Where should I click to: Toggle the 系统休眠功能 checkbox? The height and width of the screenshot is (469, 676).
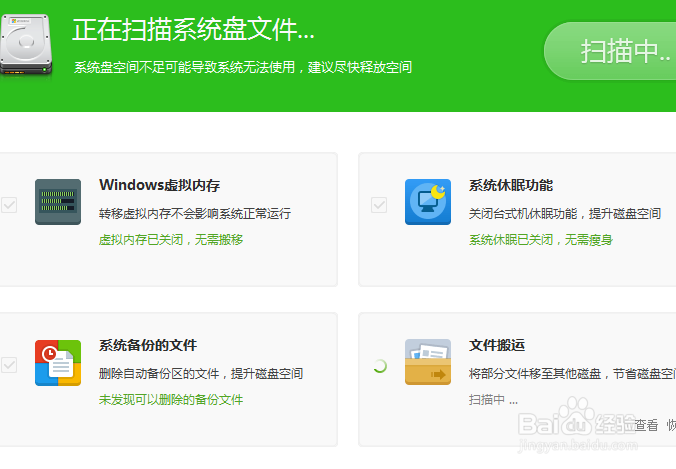click(x=379, y=205)
